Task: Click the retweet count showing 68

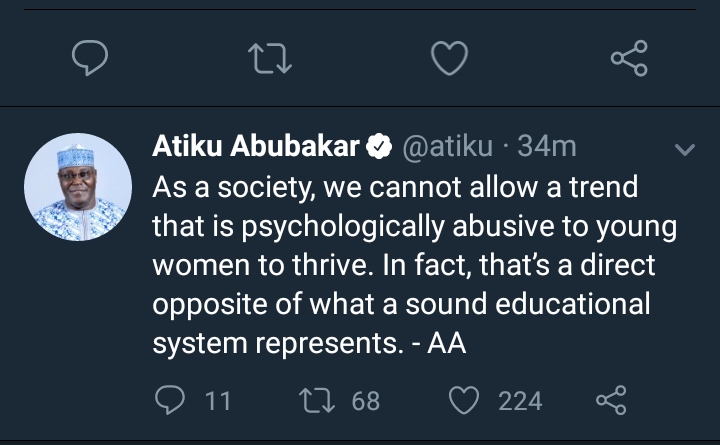Action: (366, 401)
